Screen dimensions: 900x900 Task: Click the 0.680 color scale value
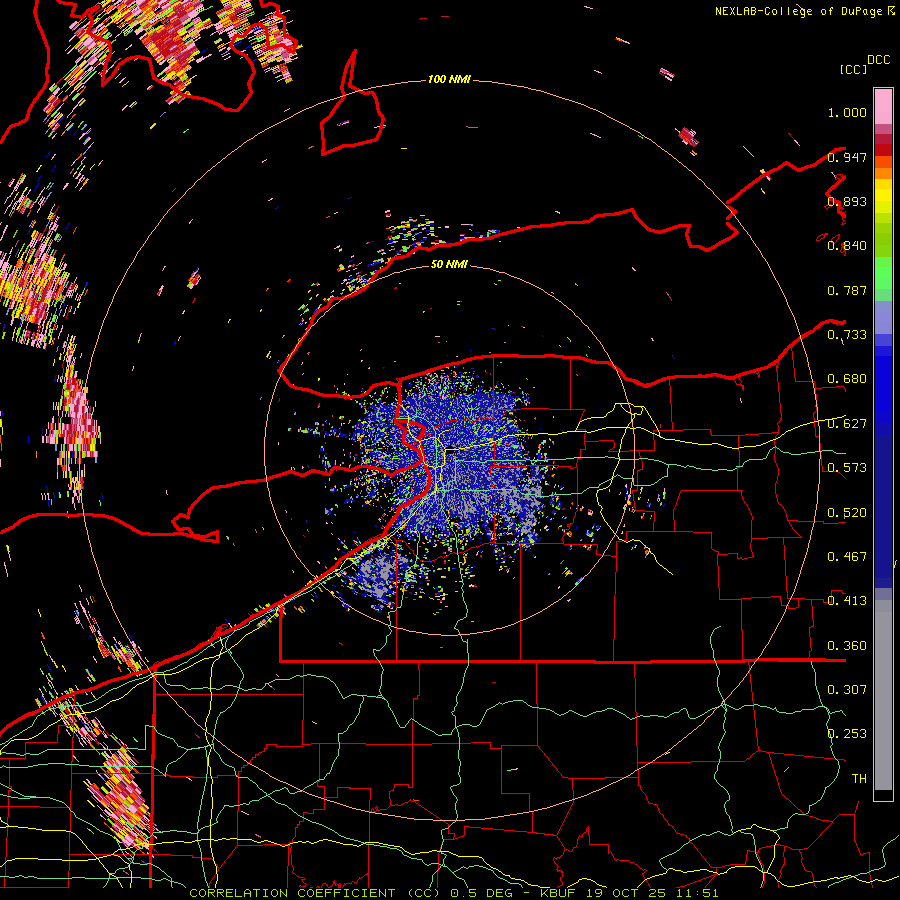click(847, 379)
